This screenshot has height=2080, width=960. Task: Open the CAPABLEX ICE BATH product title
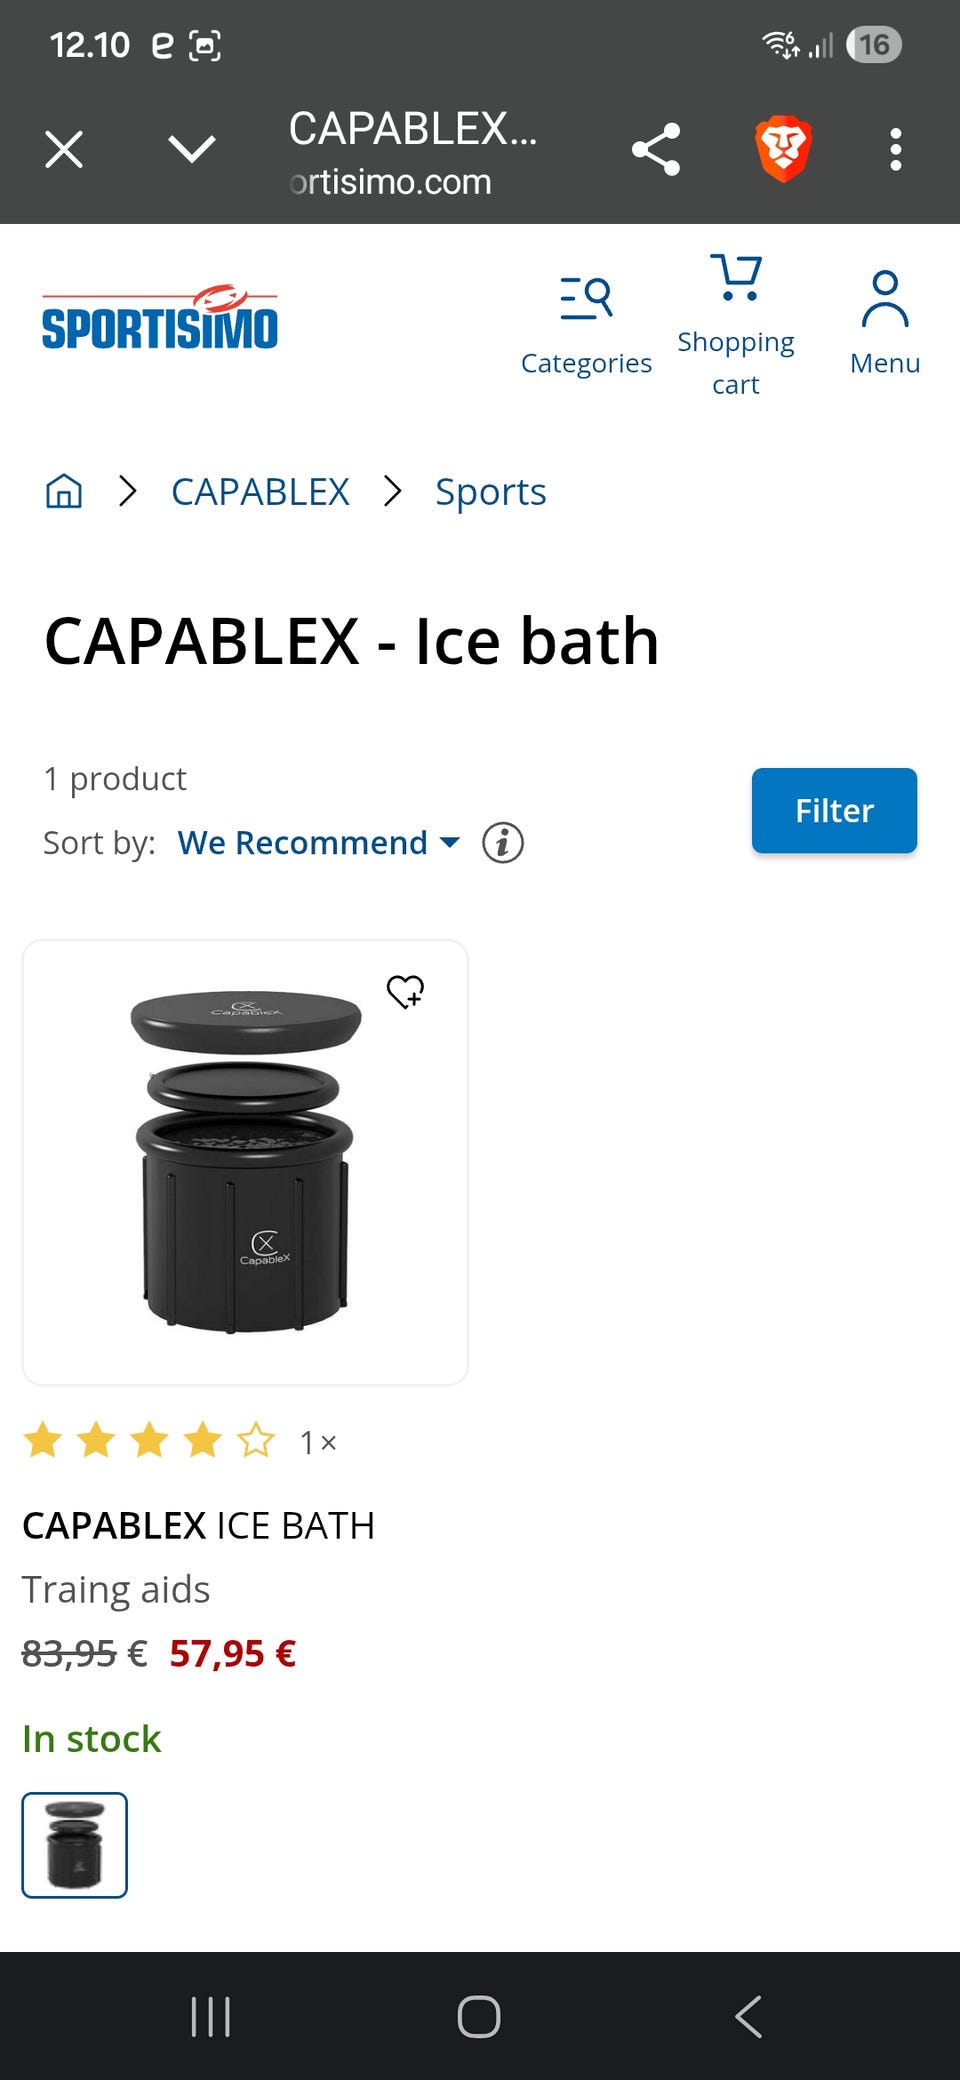pyautogui.click(x=198, y=1526)
